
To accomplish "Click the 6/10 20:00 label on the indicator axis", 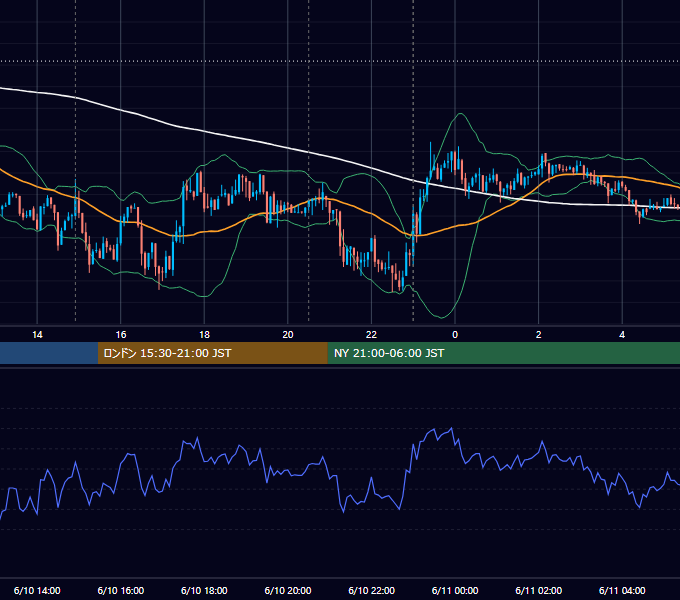I will point(288,590).
